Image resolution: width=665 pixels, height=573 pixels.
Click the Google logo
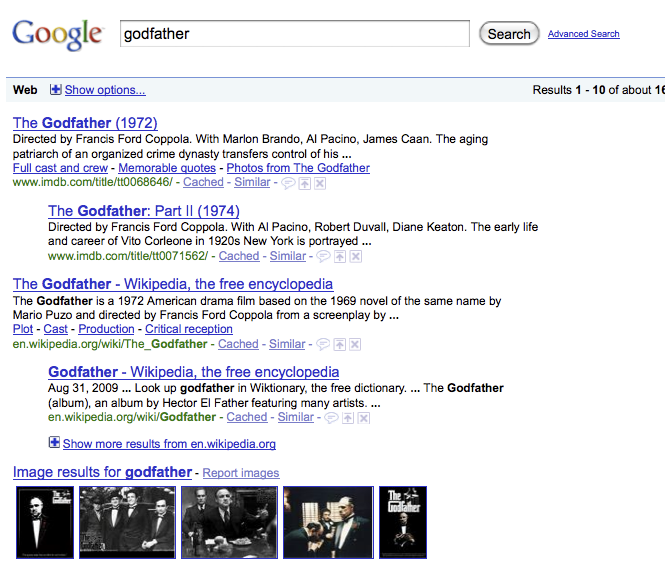pos(57,34)
